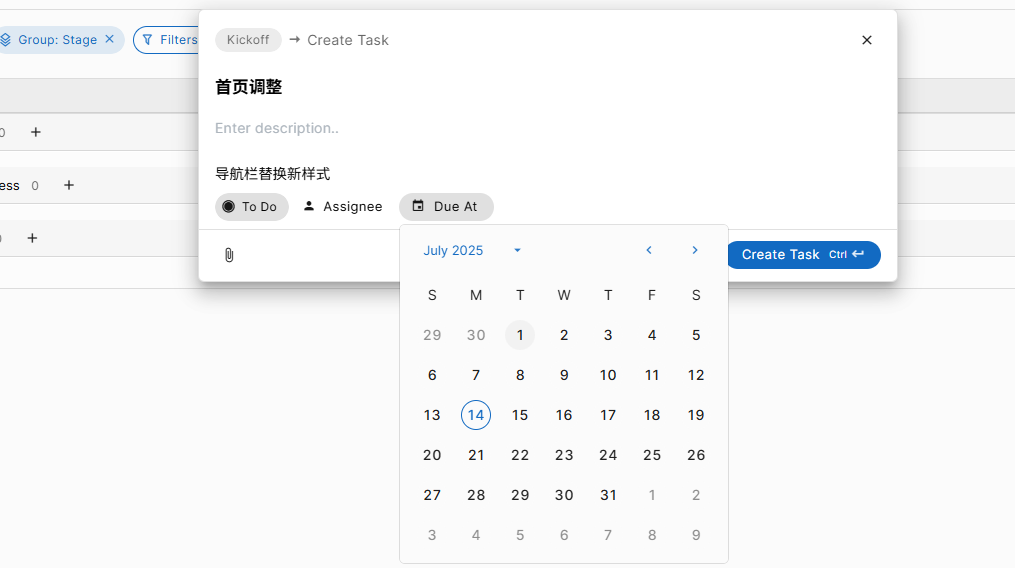Click the plus icon in the third stage row
This screenshot has height=568, width=1015.
click(x=32, y=238)
